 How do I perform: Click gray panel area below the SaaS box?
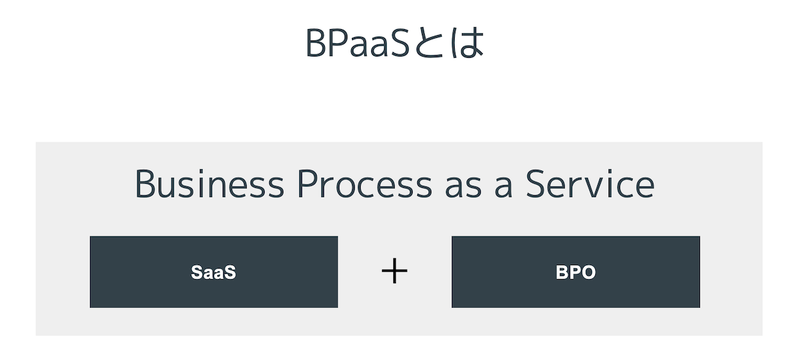[214, 322]
